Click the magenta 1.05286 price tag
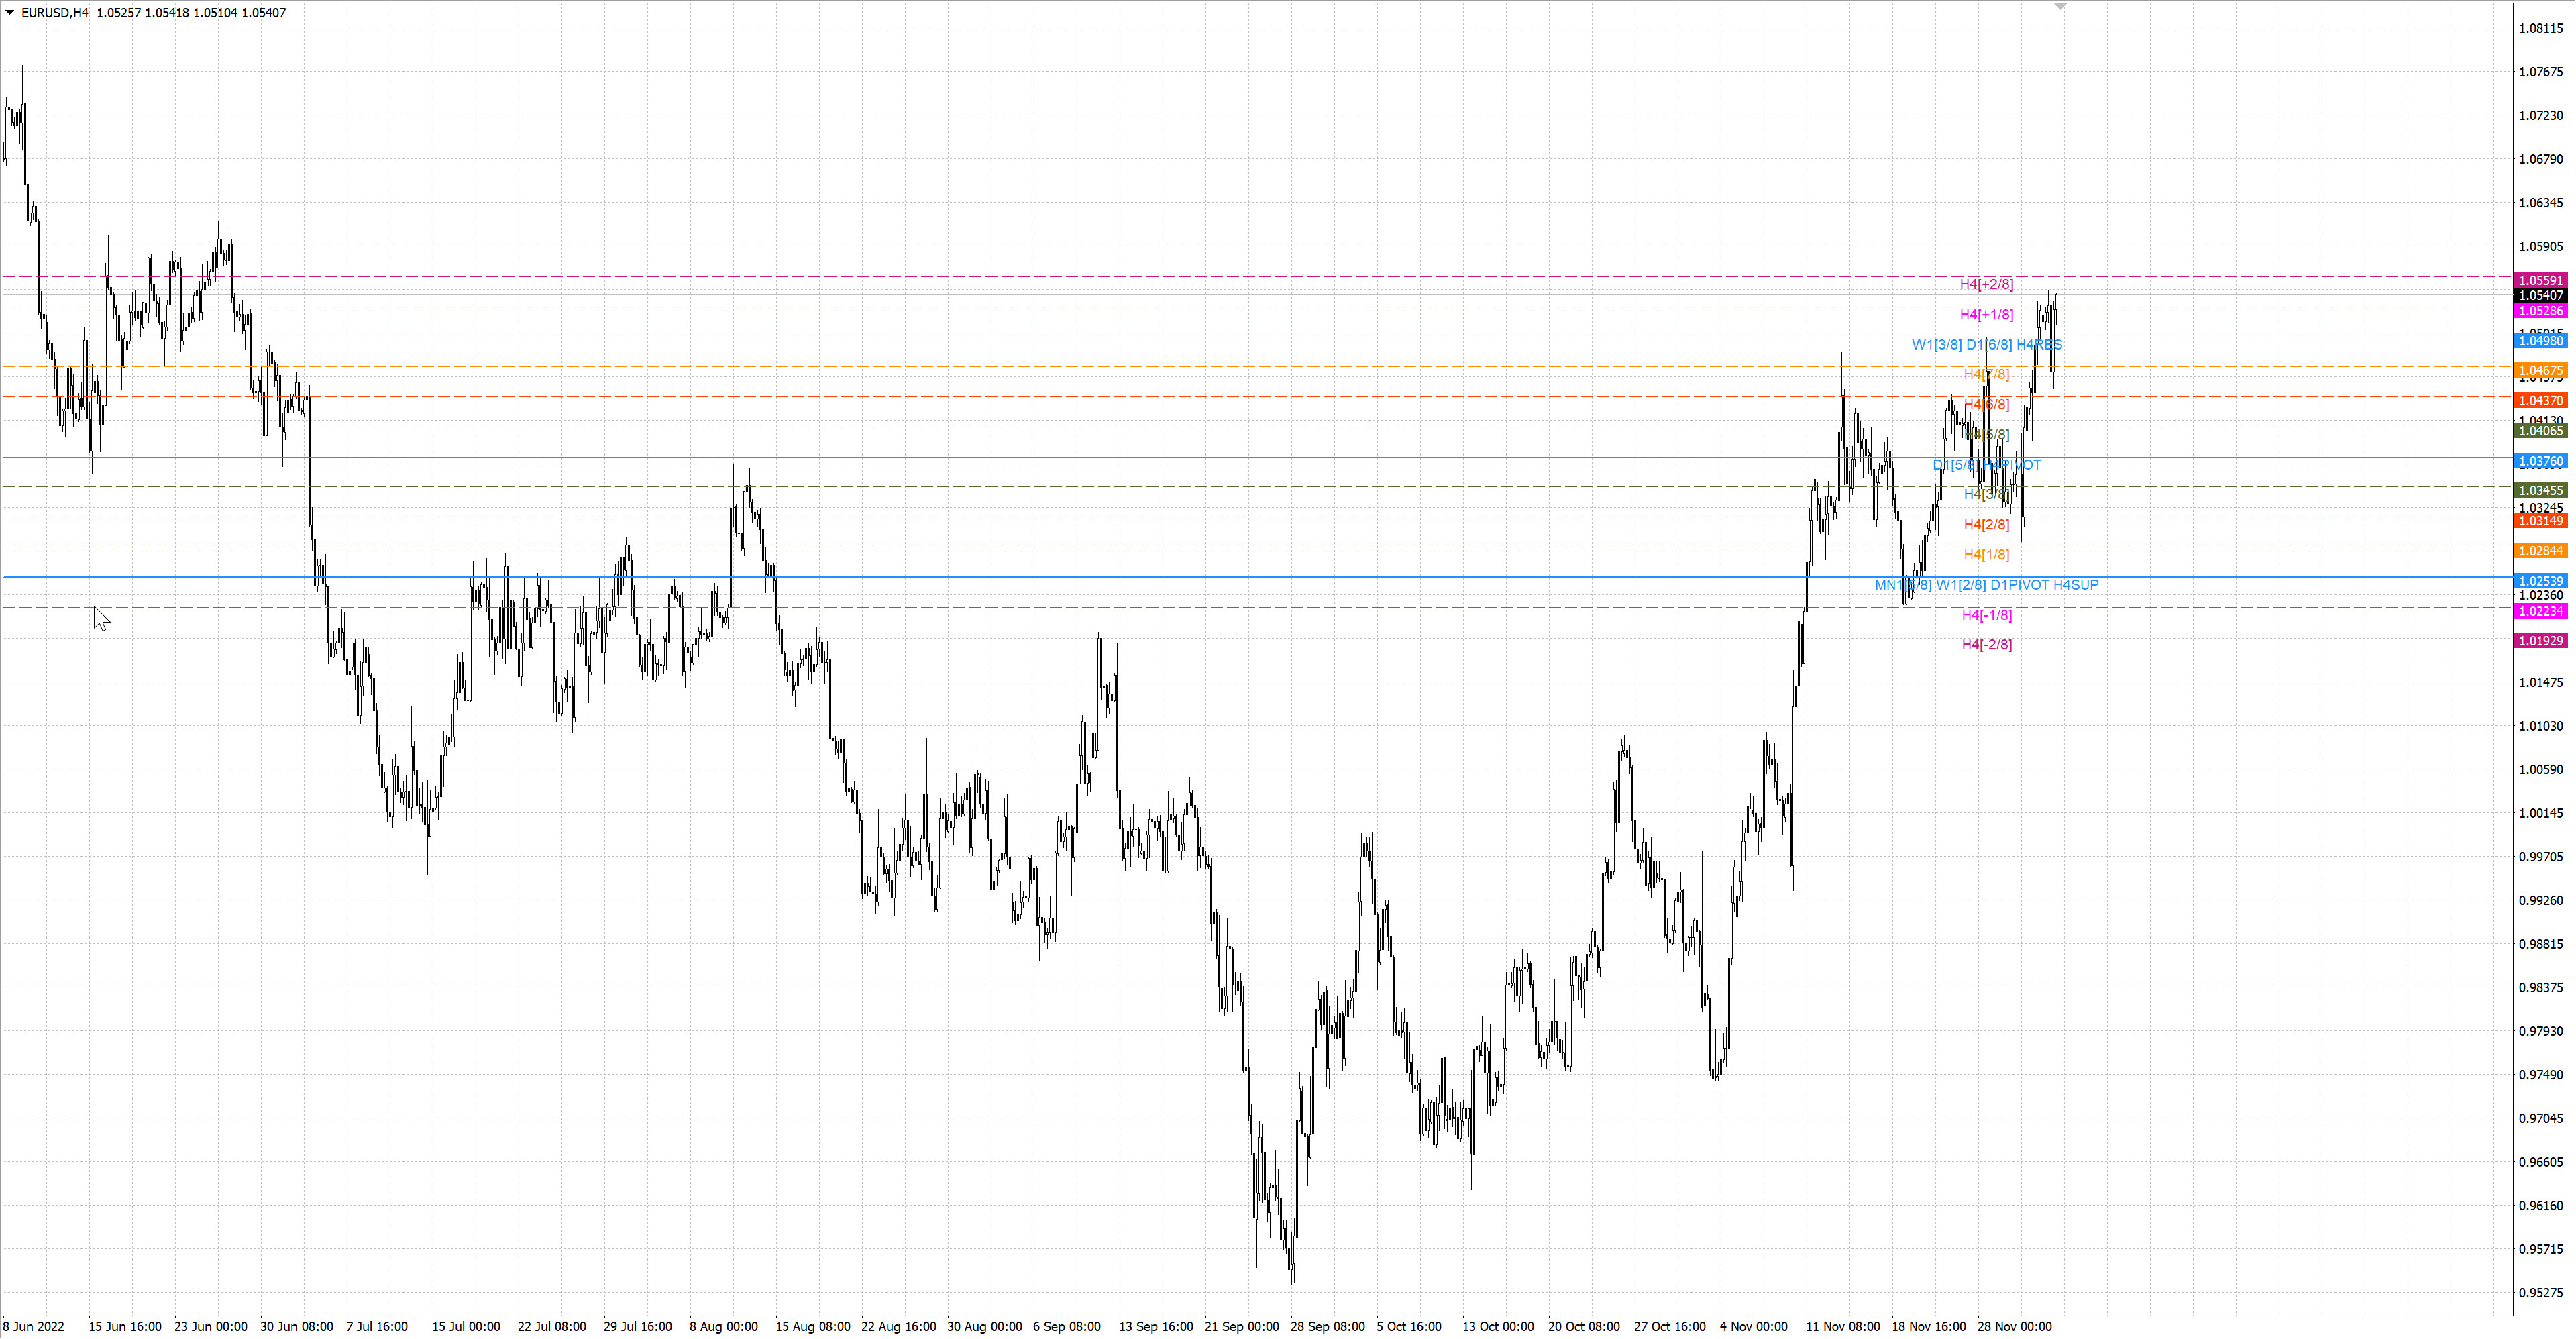Screen dimensions: 2576x1339 click(2540, 311)
